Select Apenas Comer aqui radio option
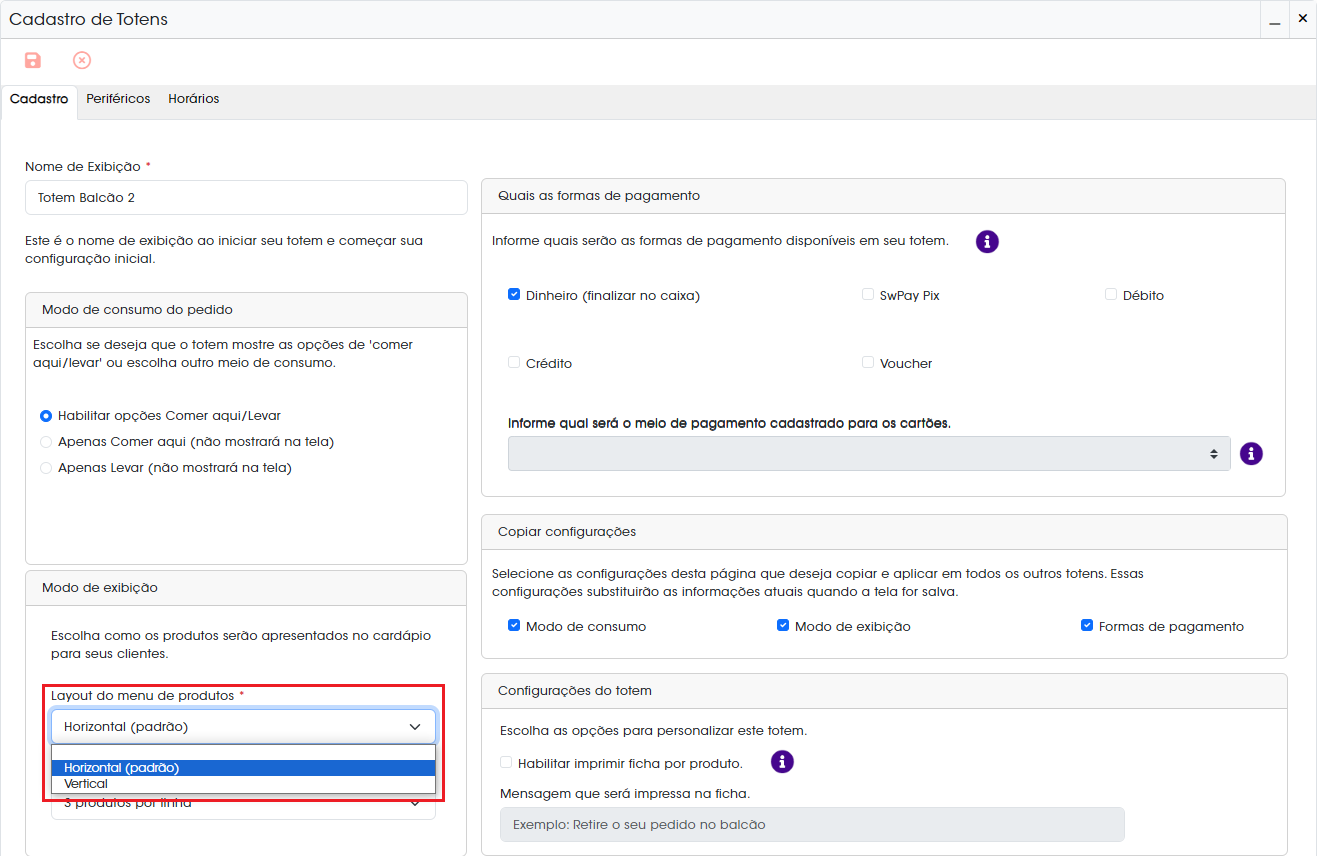 [46, 442]
